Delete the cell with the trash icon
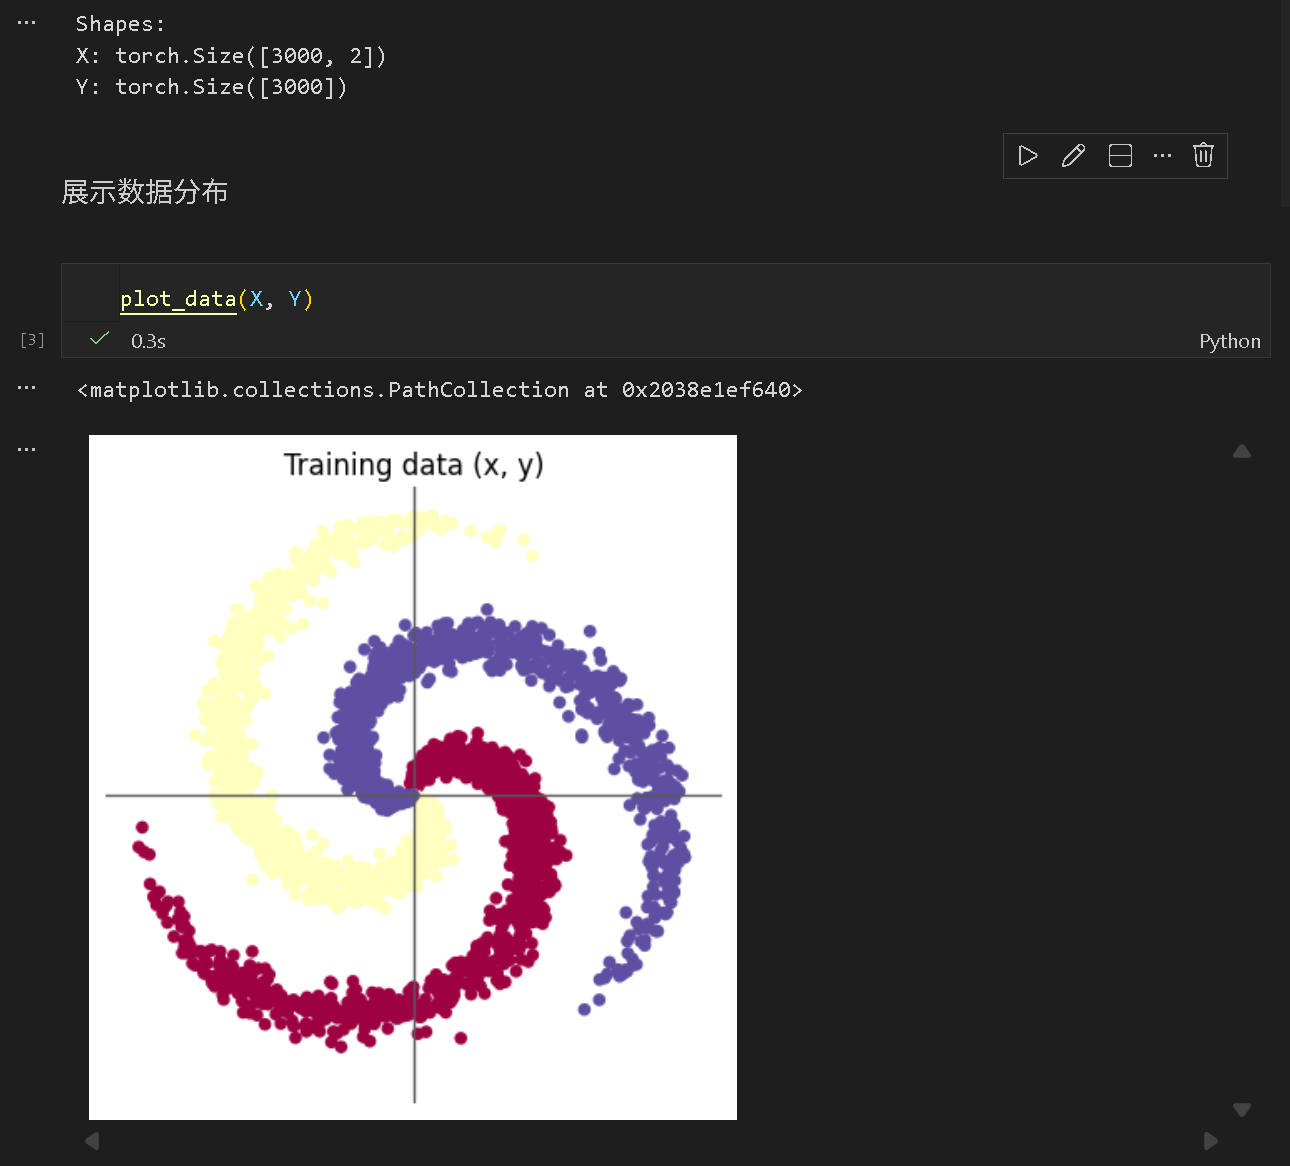 1203,156
